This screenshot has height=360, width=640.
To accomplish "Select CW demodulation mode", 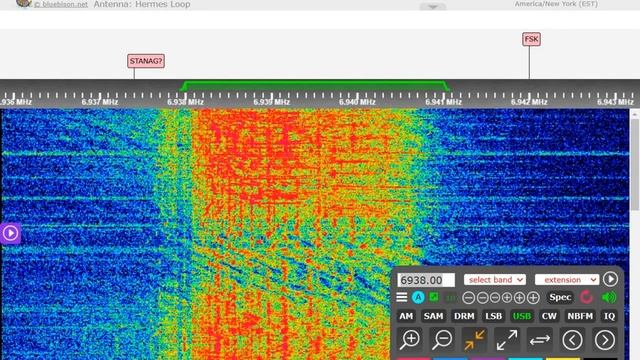I will click(549, 316).
